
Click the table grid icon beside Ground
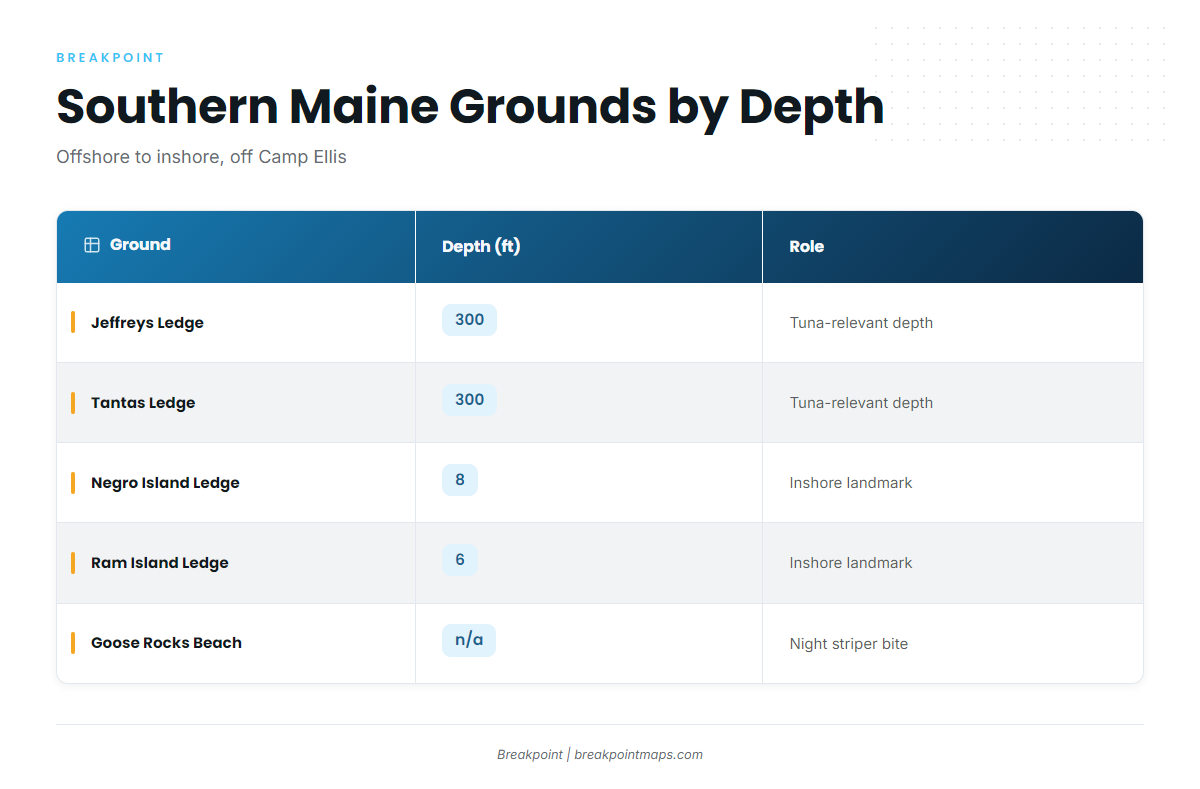tap(92, 245)
